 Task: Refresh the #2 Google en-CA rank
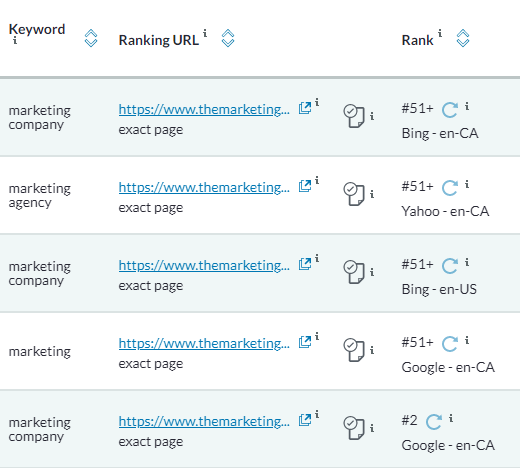(434, 422)
